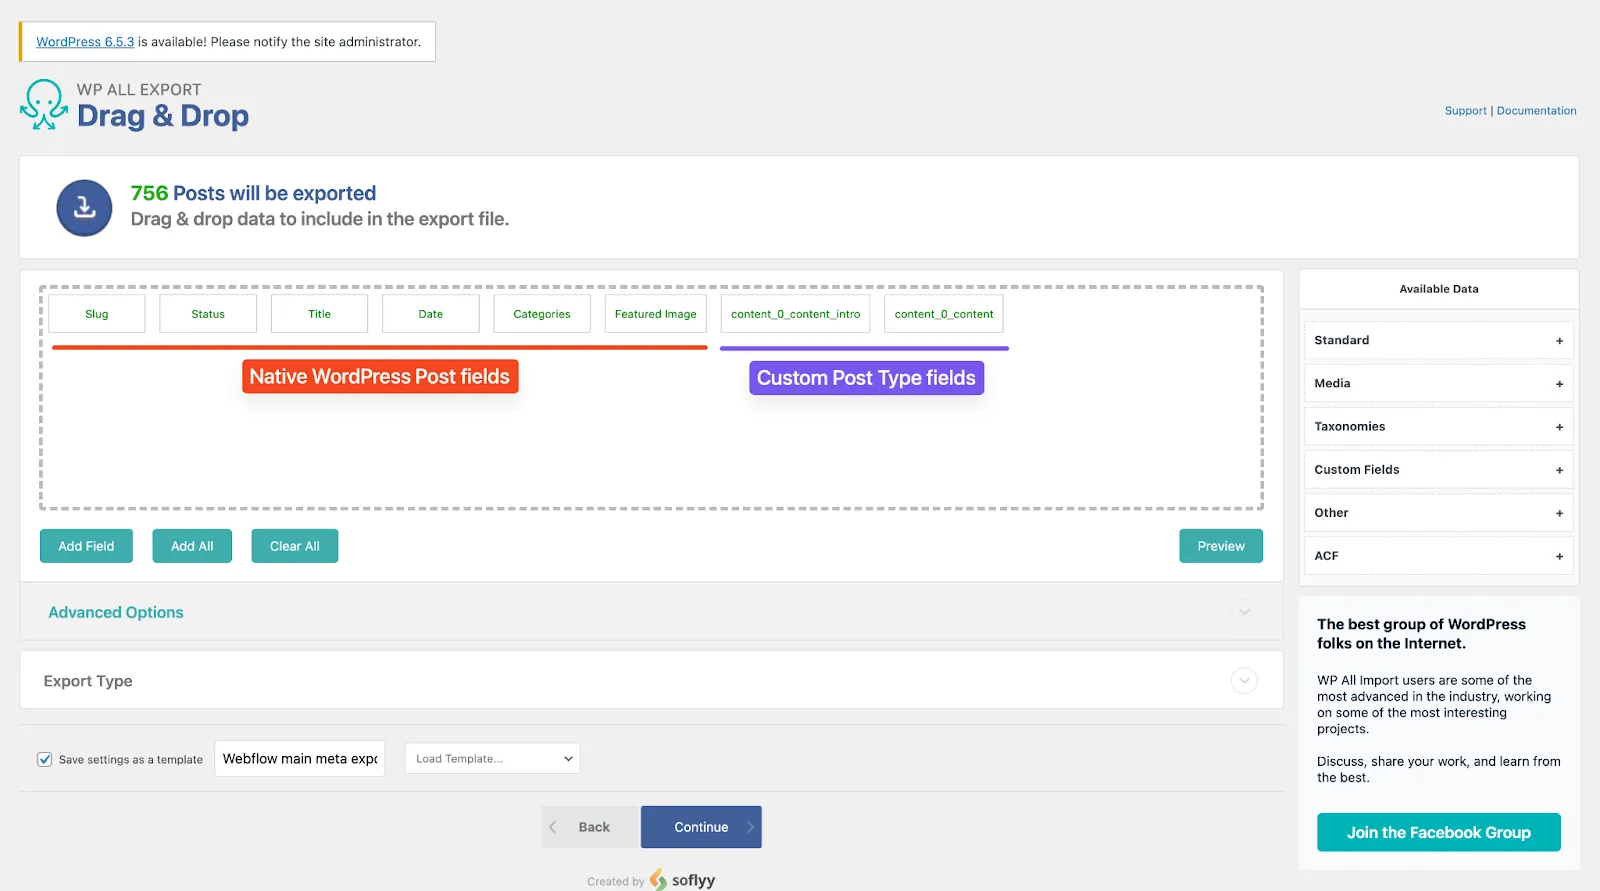Select the Featured Image export field
This screenshot has width=1600, height=891.
[656, 314]
